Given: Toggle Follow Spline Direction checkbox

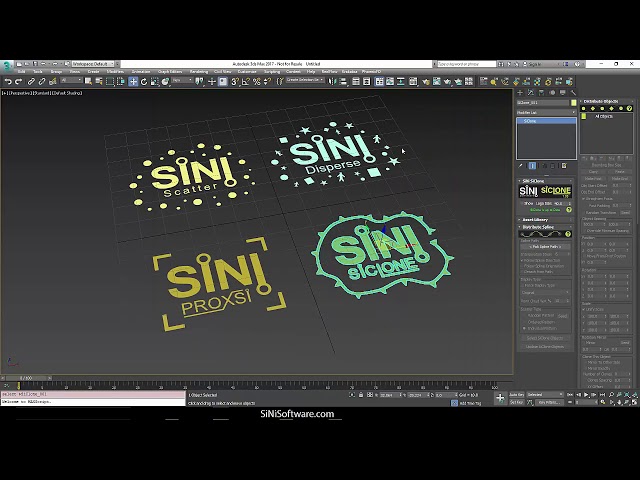Looking at the screenshot, I should (522, 260).
